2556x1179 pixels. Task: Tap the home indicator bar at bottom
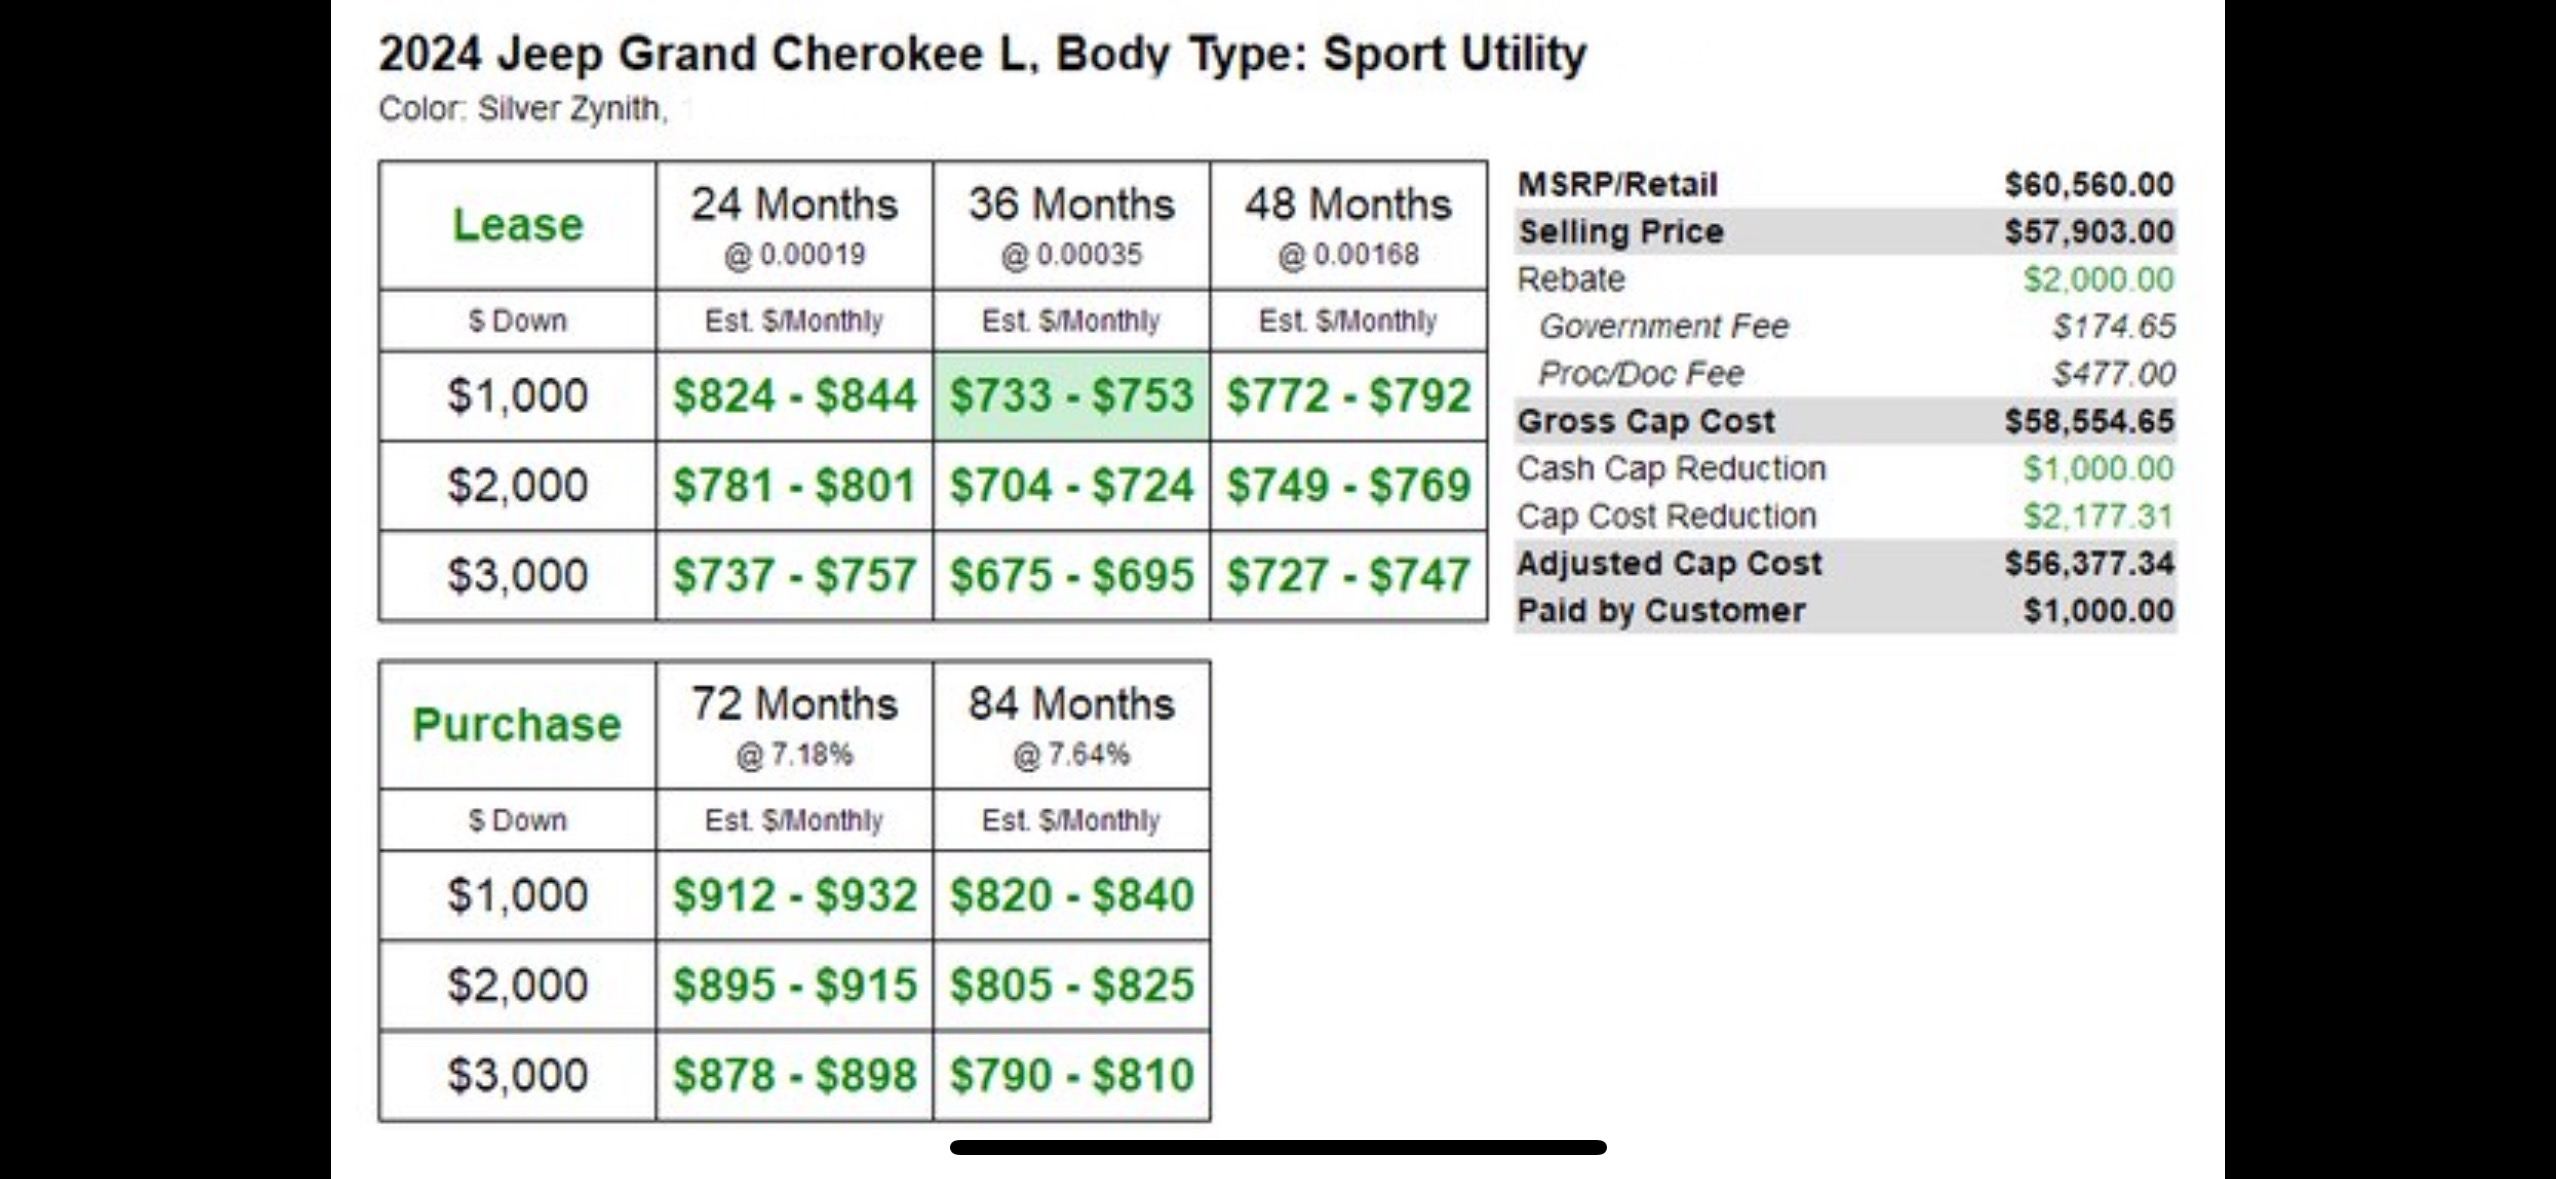click(x=1278, y=1147)
